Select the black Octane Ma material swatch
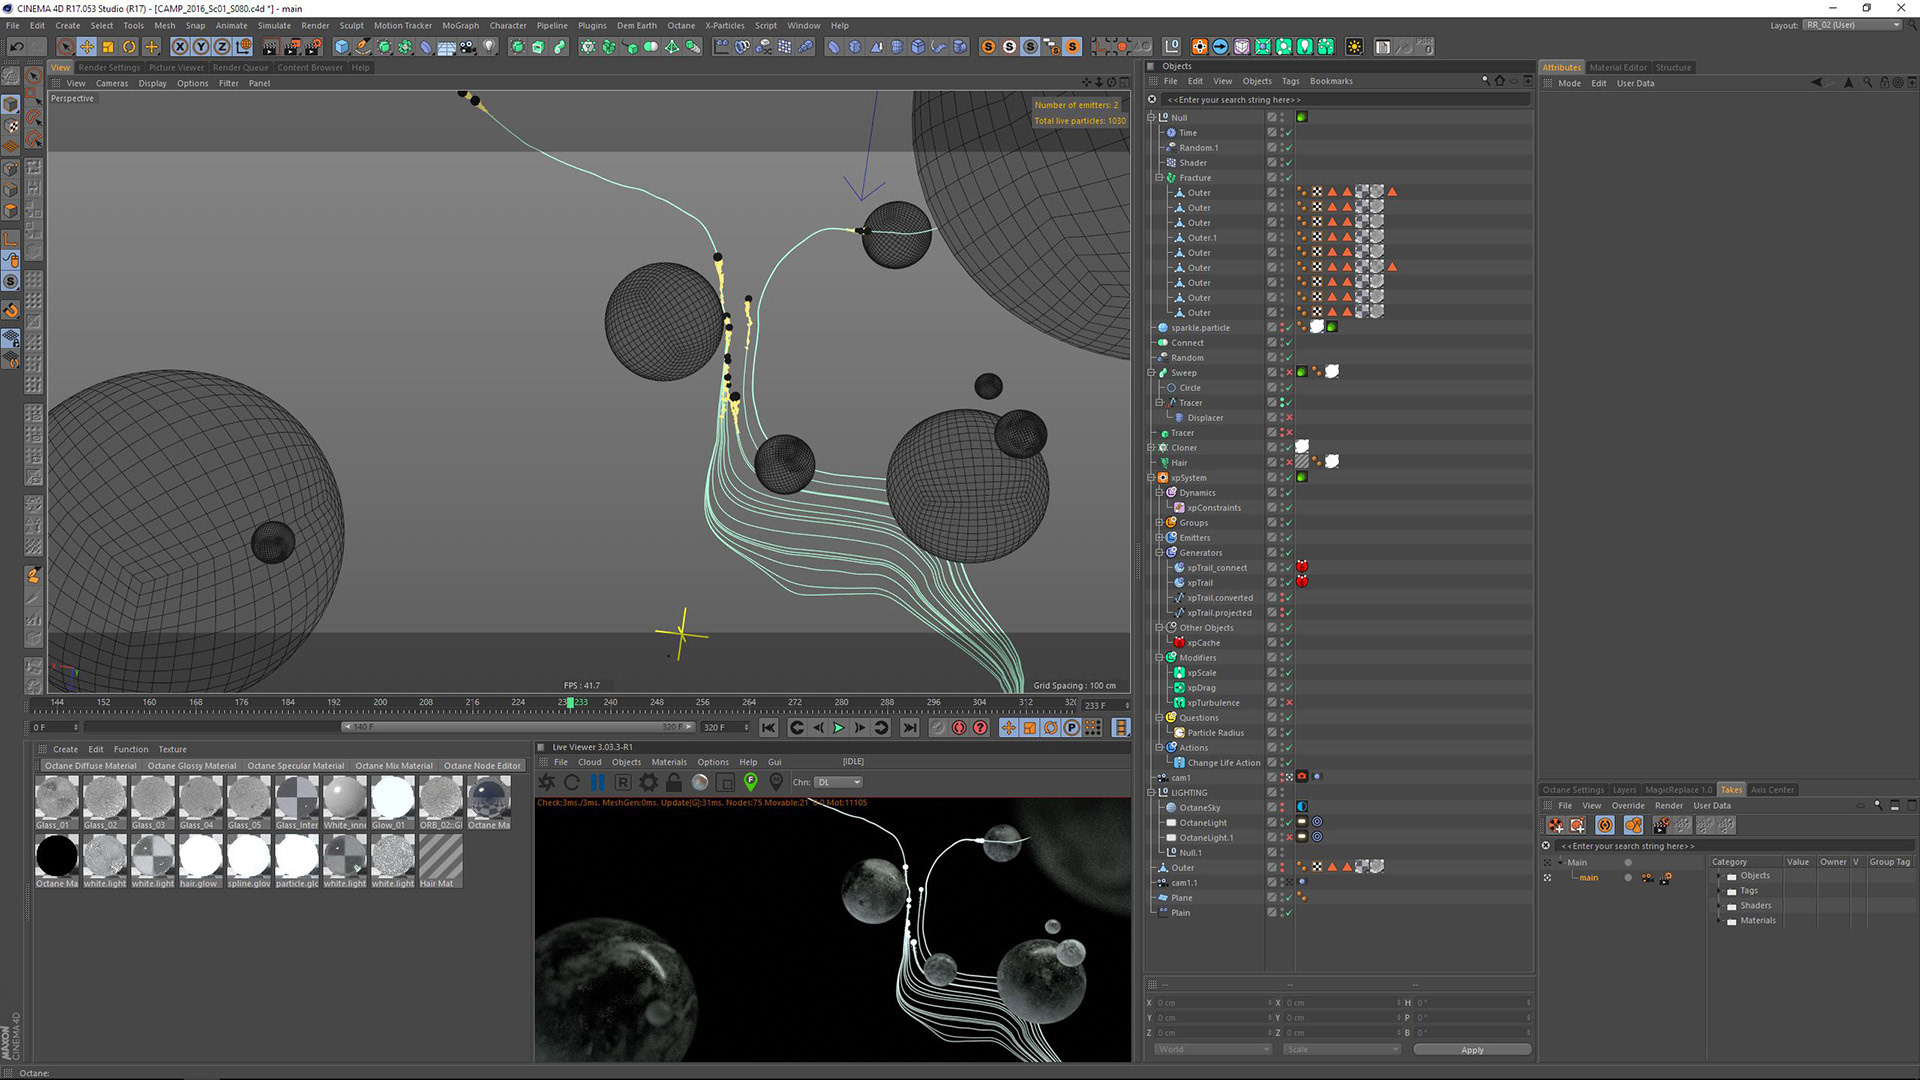This screenshot has height=1080, width=1920. tap(56, 861)
